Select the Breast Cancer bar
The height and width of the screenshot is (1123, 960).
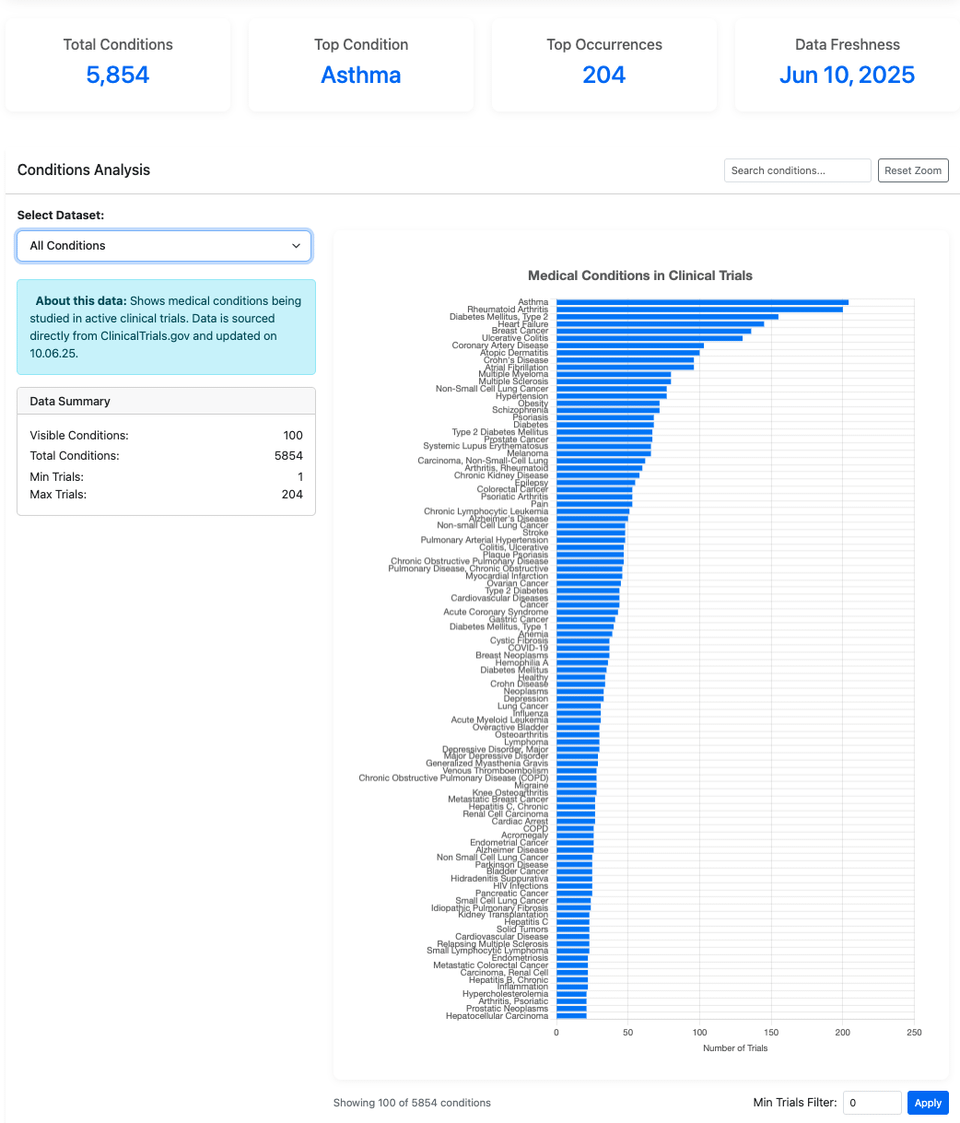point(652,331)
